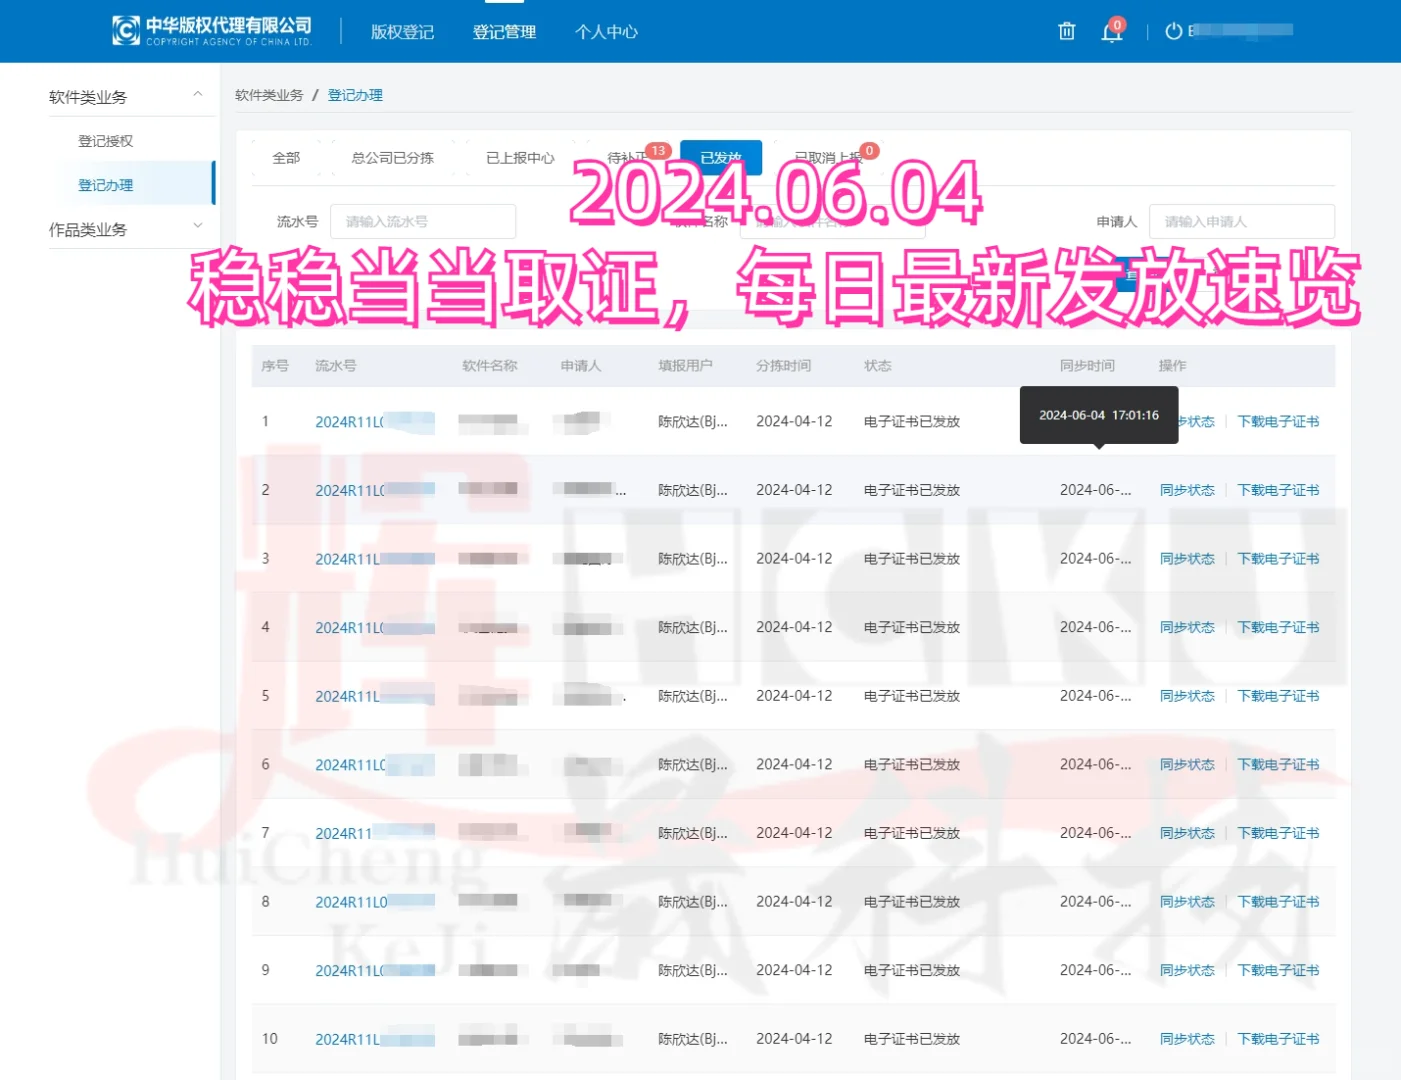Viewport: 1401px width, 1080px height.
Task: Click the 流水号 search input field
Action: coord(423,221)
